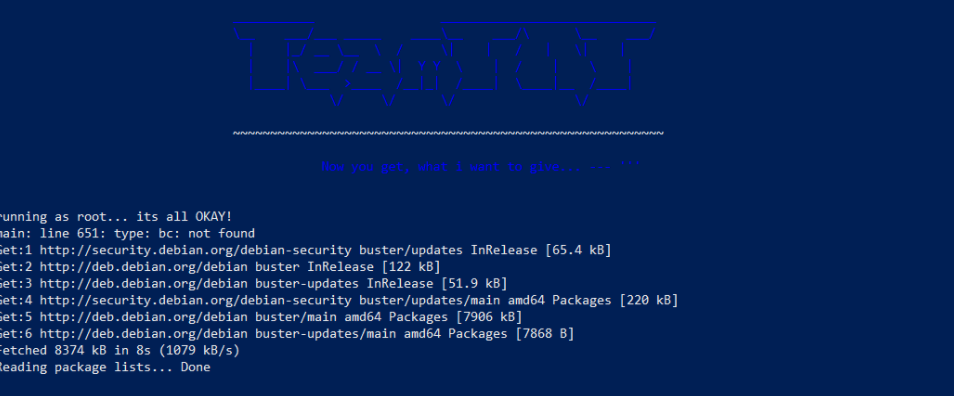The height and width of the screenshot is (396, 954).
Task: Open the deb.debian.org URL on the Get:6 line
Action: (144, 333)
